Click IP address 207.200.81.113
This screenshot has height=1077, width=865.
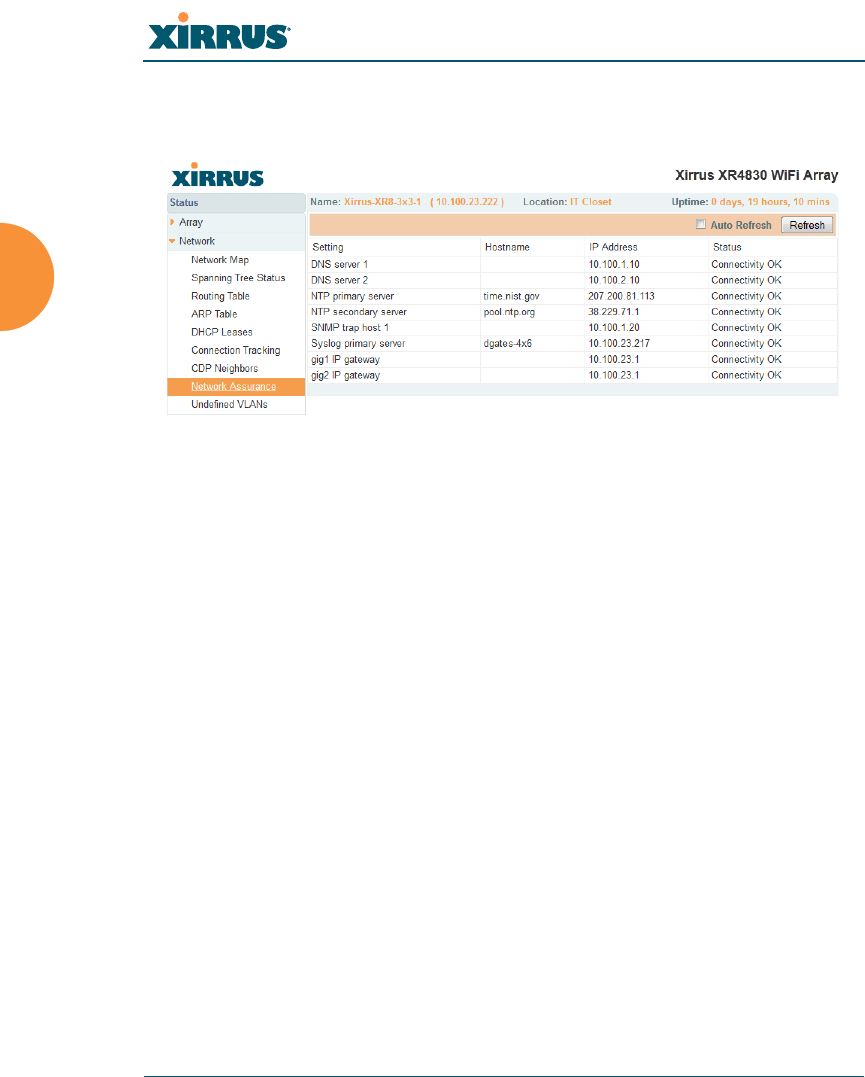[x=621, y=296]
